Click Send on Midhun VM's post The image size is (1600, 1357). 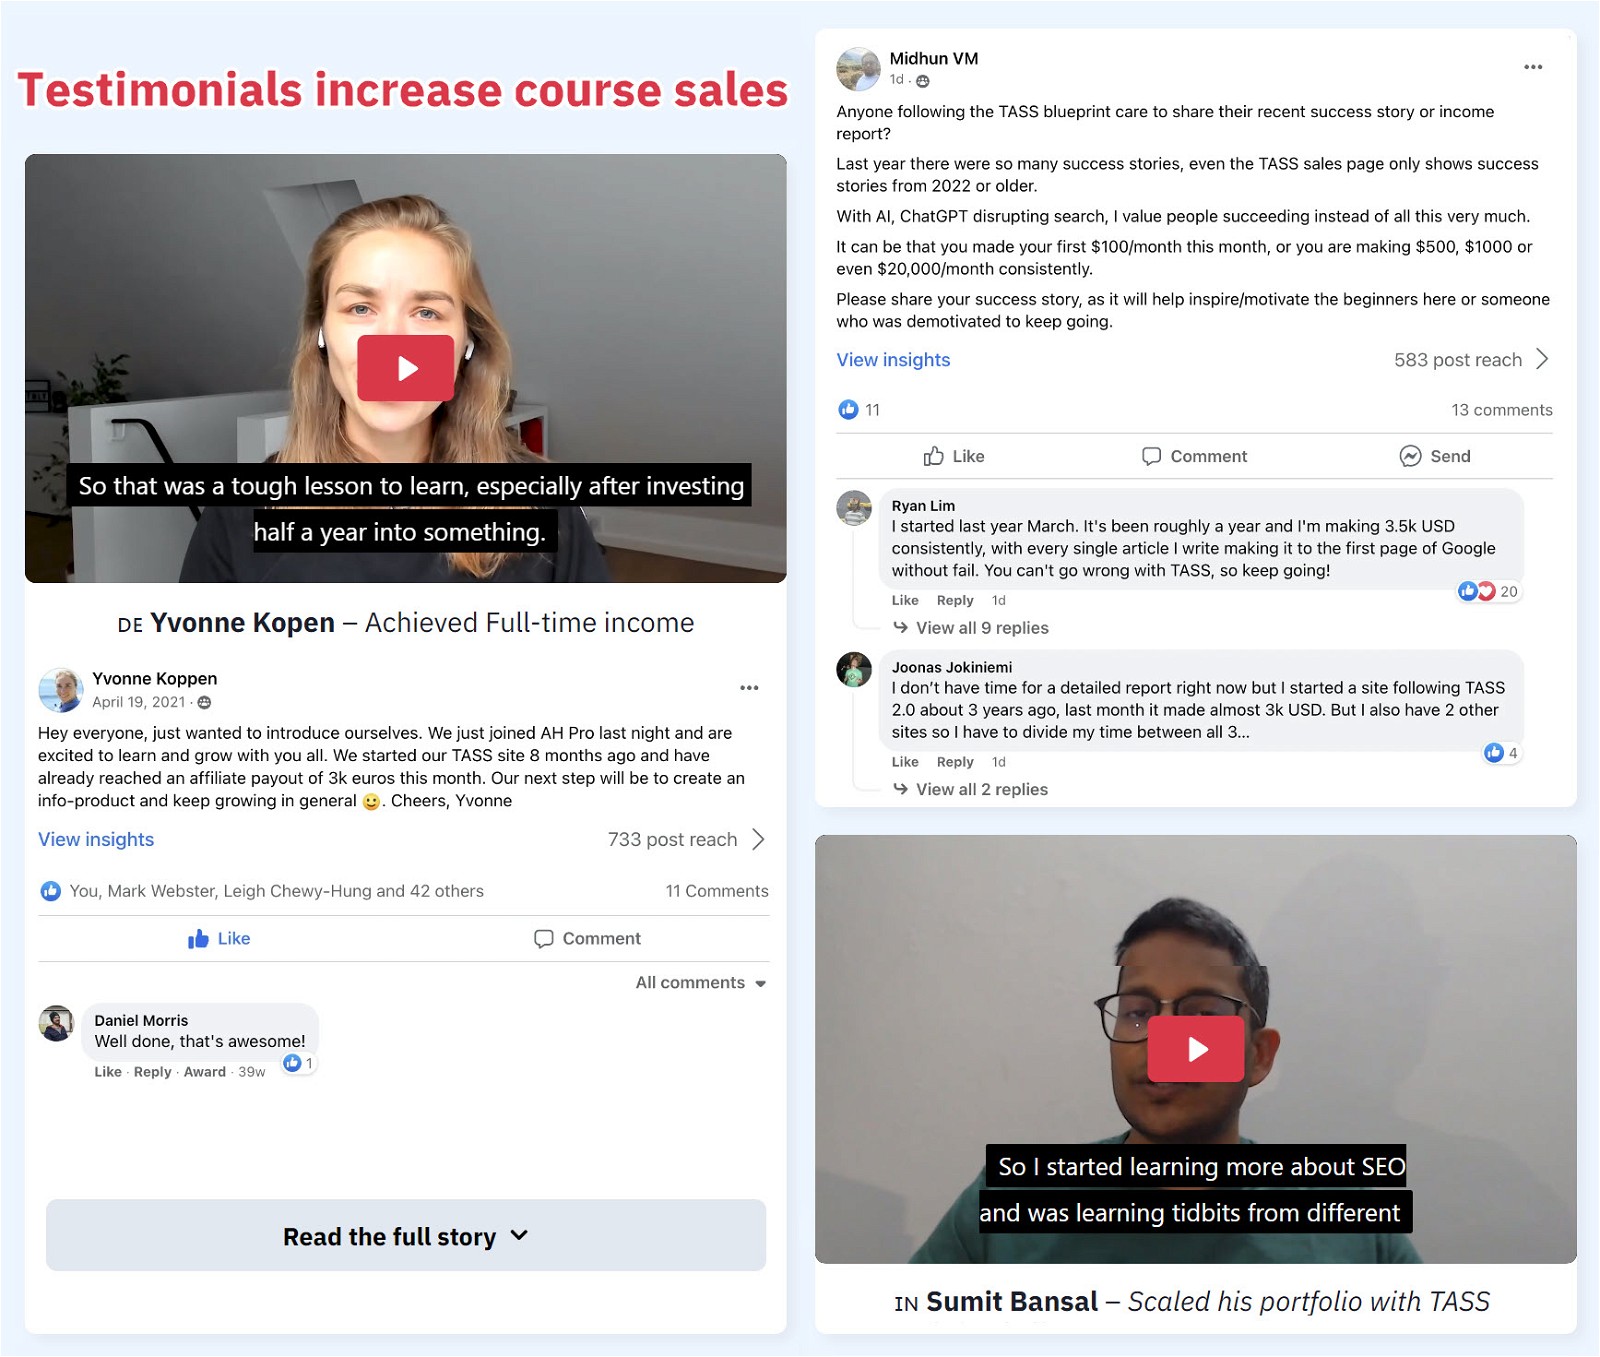click(1435, 456)
